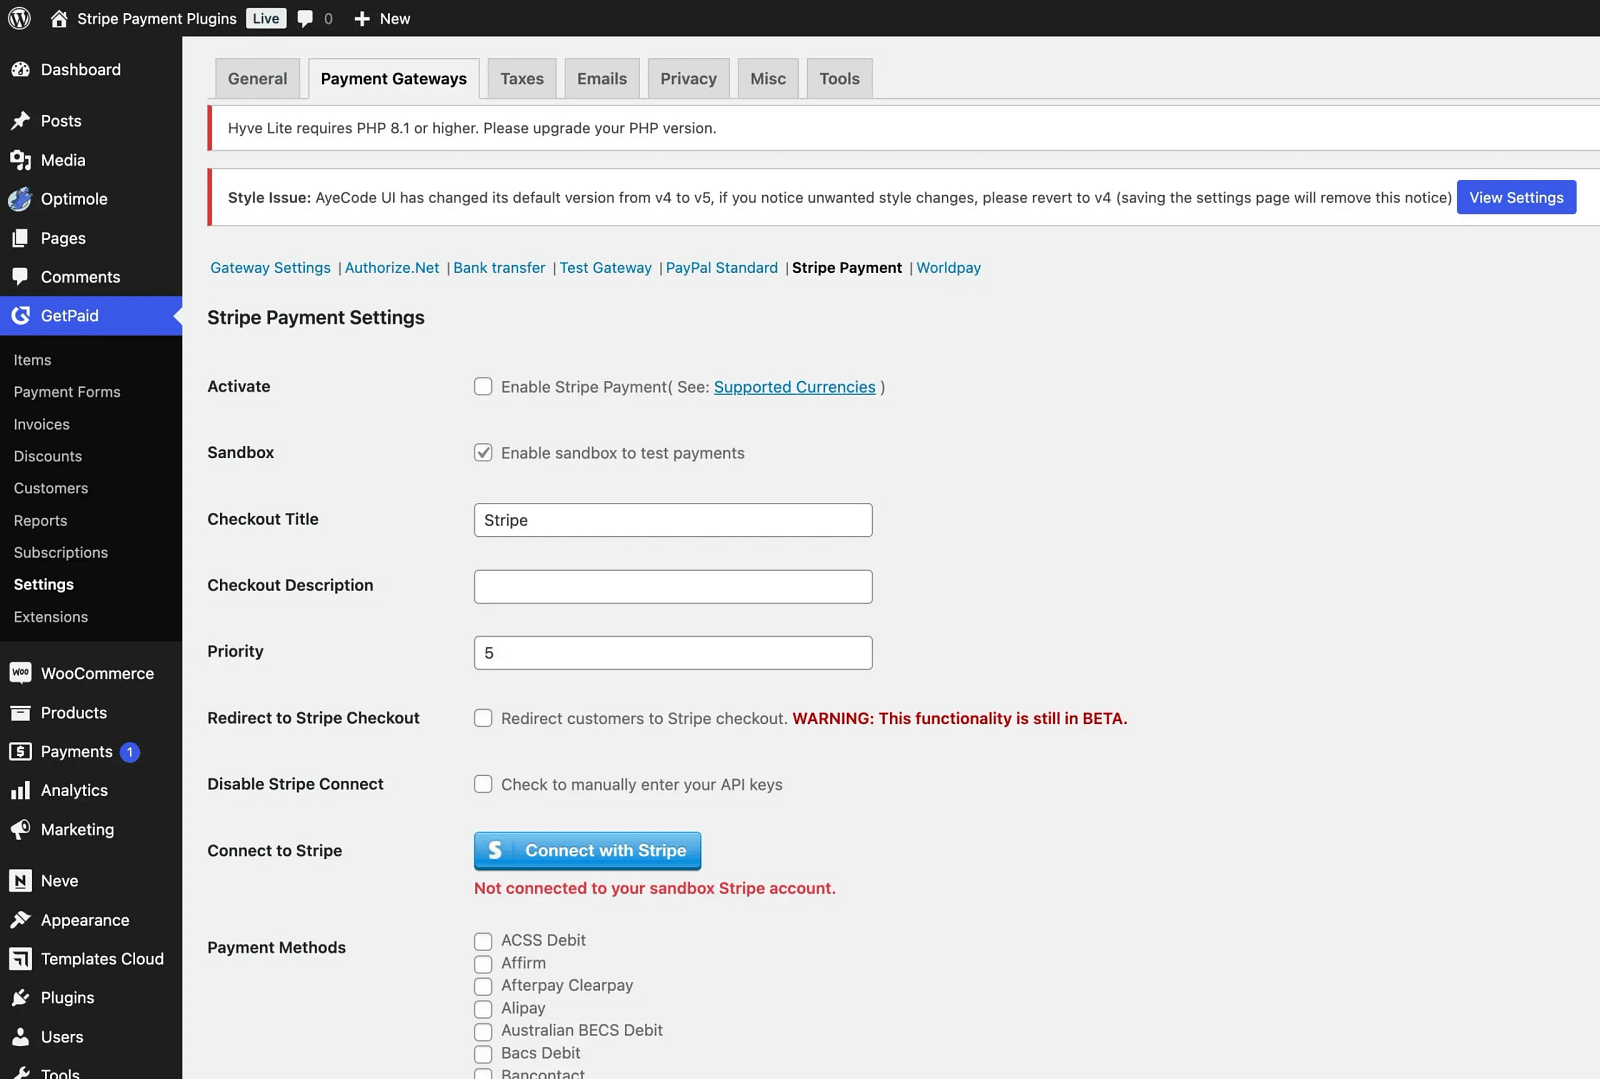Click the Templates Cloud icon
Viewport: 1600px width, 1079px height.
pyautogui.click(x=20, y=959)
